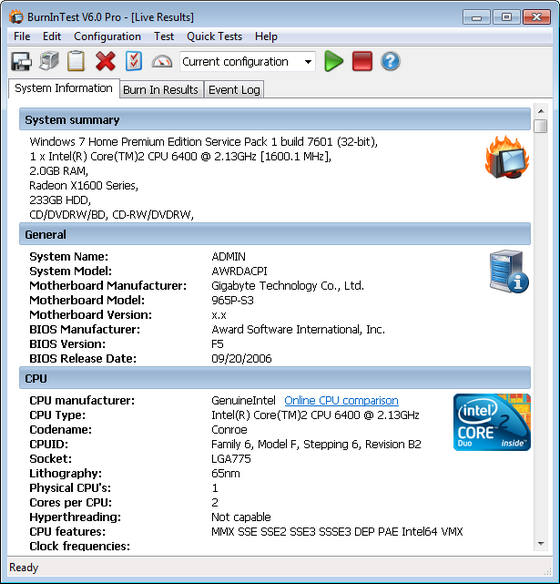Click the 09/20/2006 BIOS release date

(241, 358)
